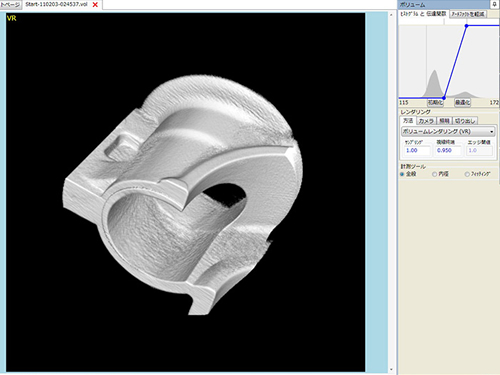Image resolution: width=500 pixels, height=375 pixels.
Task: Open the 切り出し rendering tab
Action: click(x=465, y=121)
